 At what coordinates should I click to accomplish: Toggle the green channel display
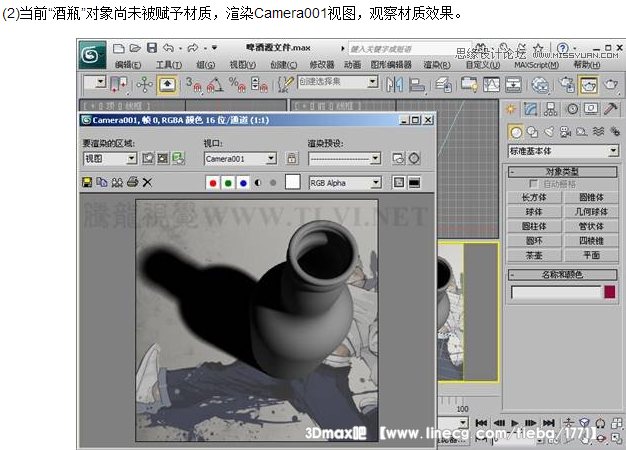(228, 182)
